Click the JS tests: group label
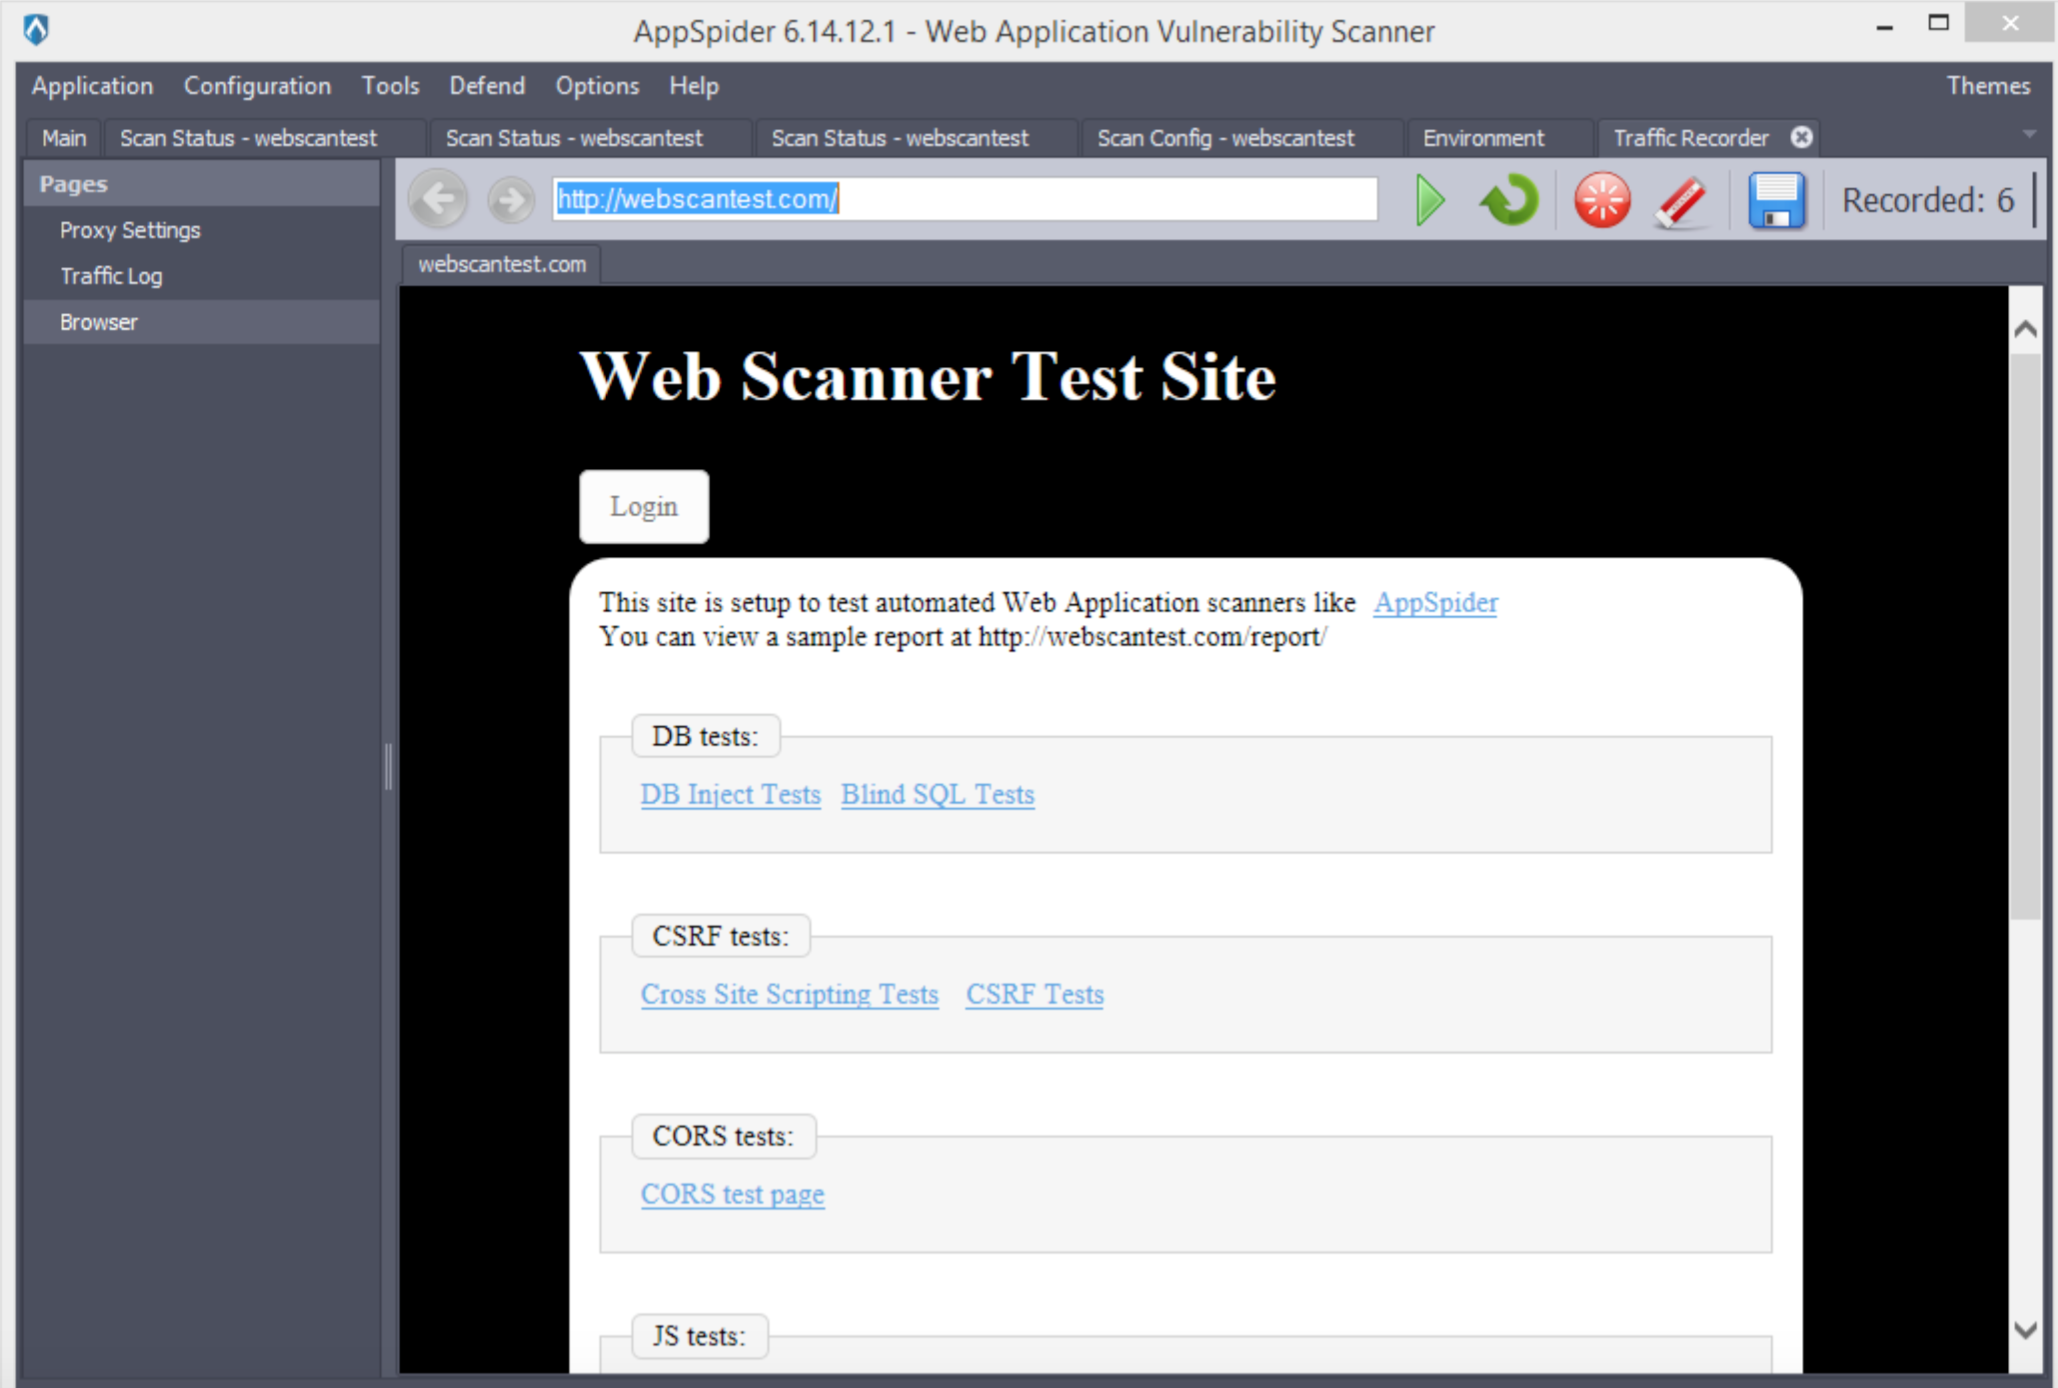This screenshot has width=2058, height=1388. coord(699,1337)
